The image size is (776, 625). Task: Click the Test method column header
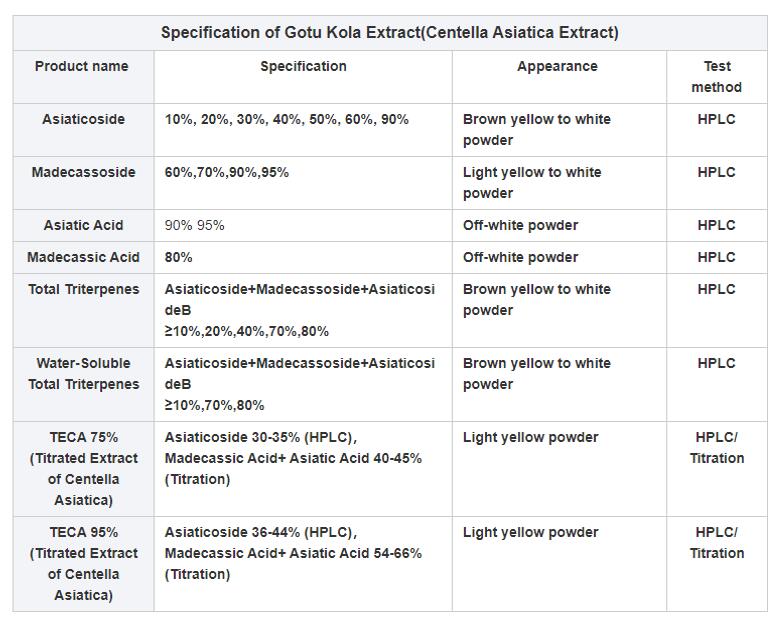(x=716, y=77)
